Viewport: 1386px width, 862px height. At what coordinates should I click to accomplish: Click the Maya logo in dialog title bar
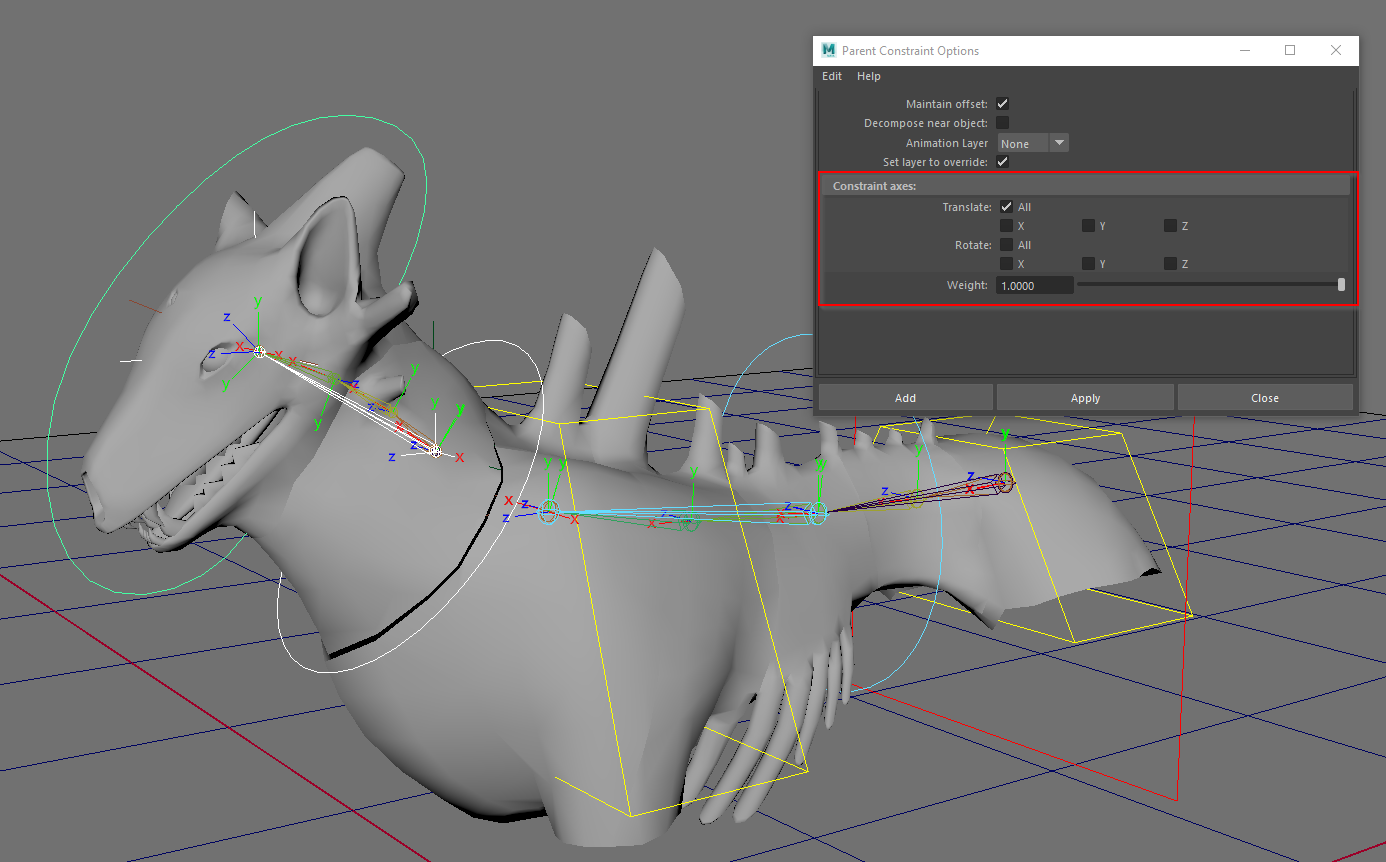tap(828, 50)
